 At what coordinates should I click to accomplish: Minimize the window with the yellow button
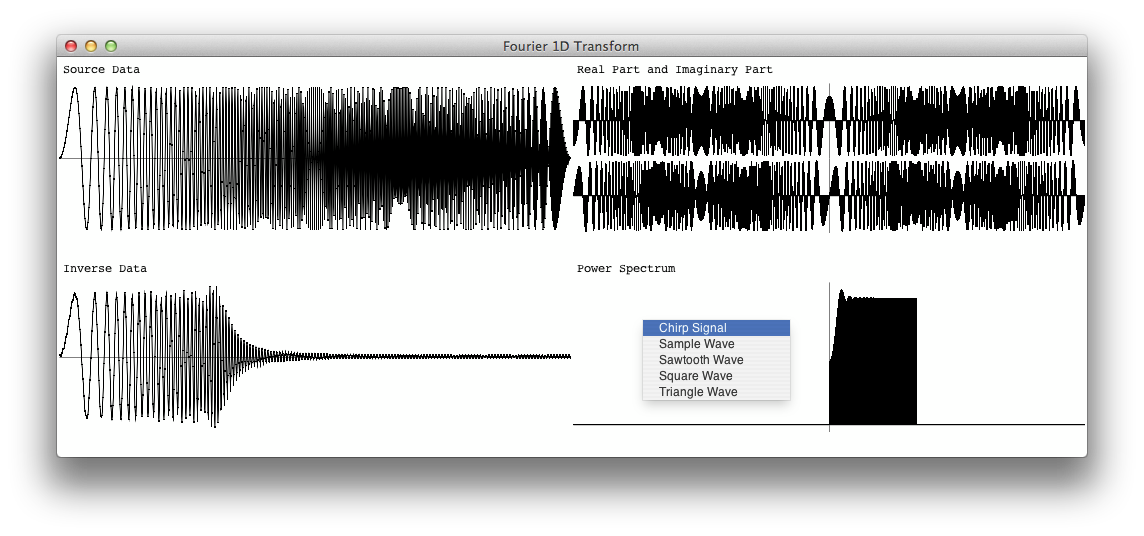[x=91, y=46]
